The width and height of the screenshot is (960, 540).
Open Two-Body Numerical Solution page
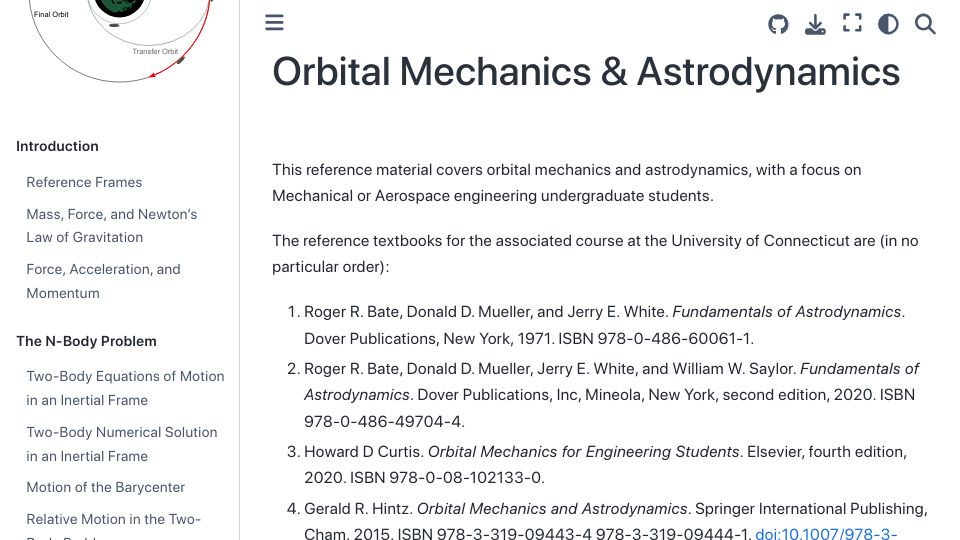pos(122,444)
